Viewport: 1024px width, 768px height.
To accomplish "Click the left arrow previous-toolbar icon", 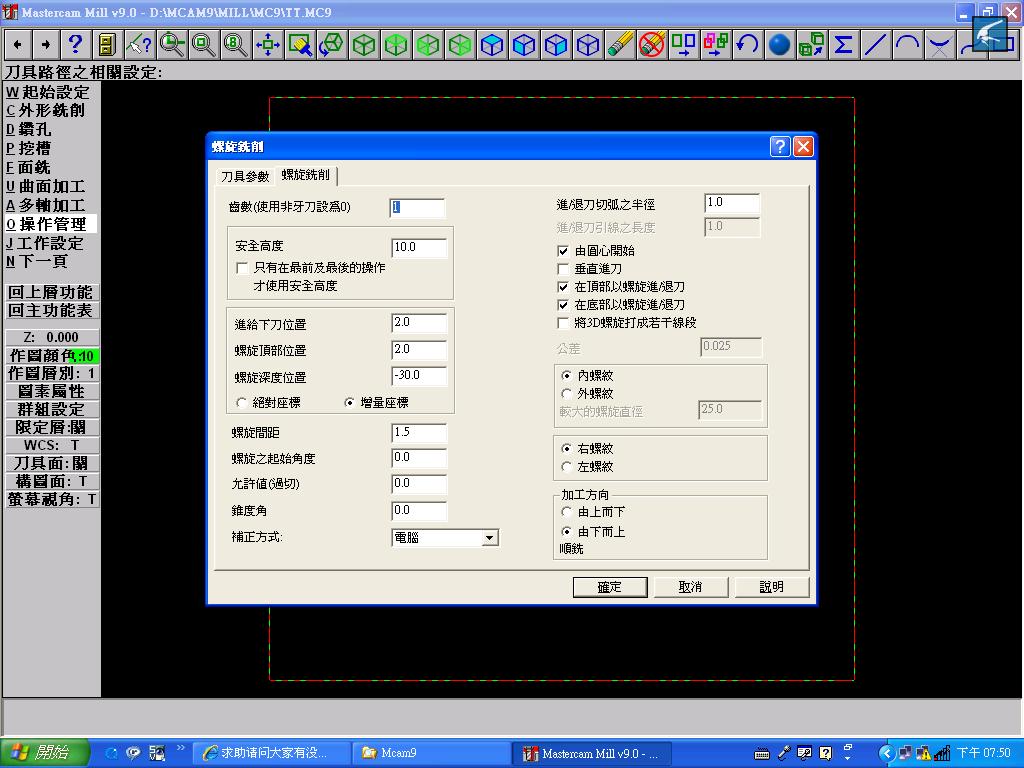I will [18, 44].
